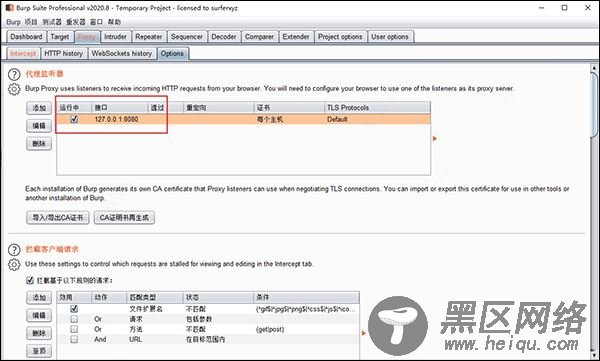
Task: Select the Options sub-tab
Action: pos(172,54)
